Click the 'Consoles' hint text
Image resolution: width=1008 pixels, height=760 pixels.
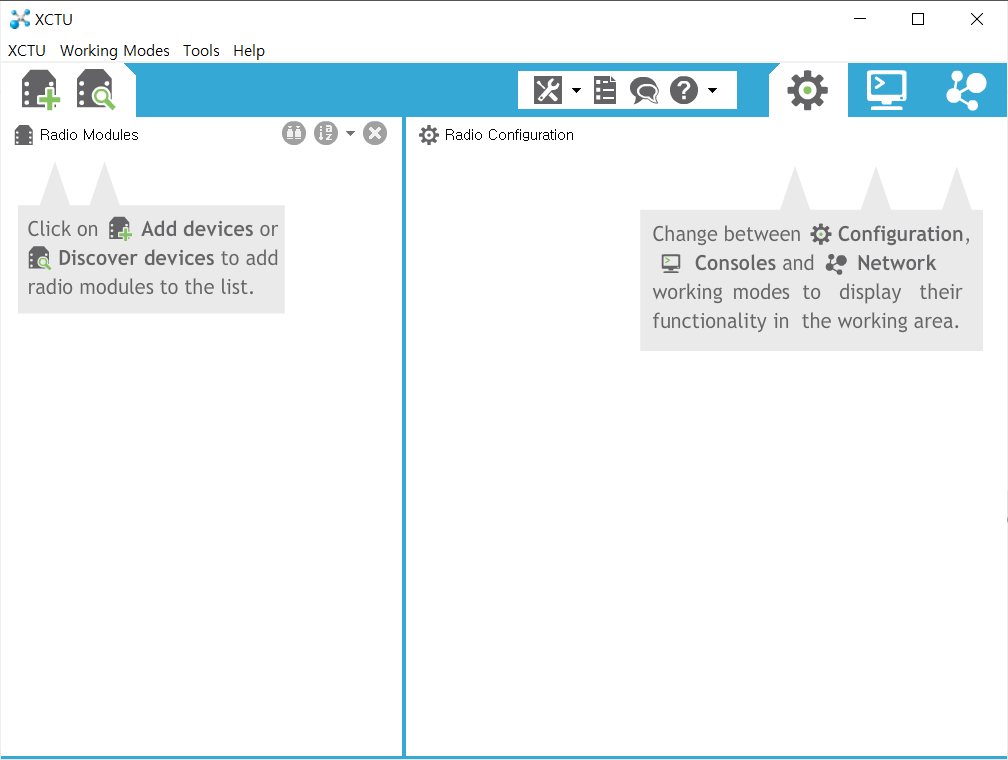(735, 263)
